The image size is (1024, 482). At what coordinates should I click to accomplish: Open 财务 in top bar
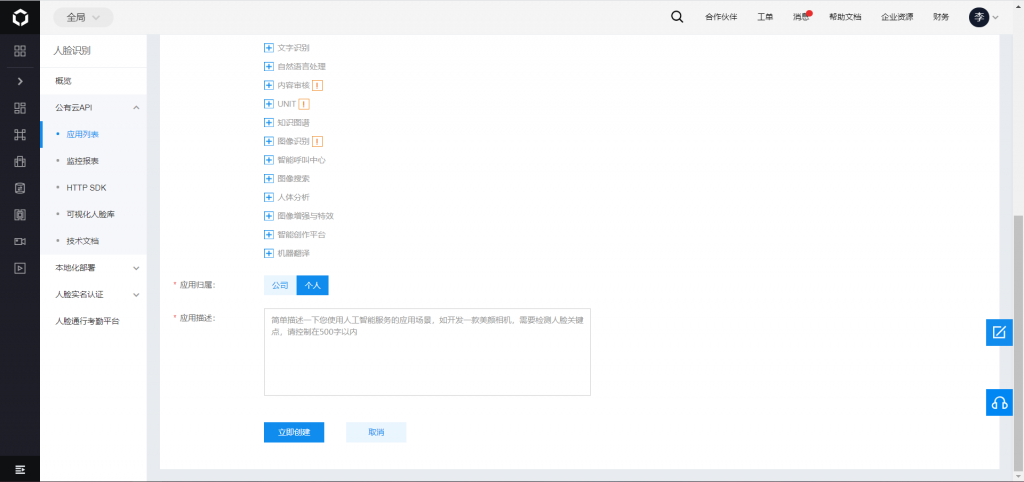[x=941, y=18]
